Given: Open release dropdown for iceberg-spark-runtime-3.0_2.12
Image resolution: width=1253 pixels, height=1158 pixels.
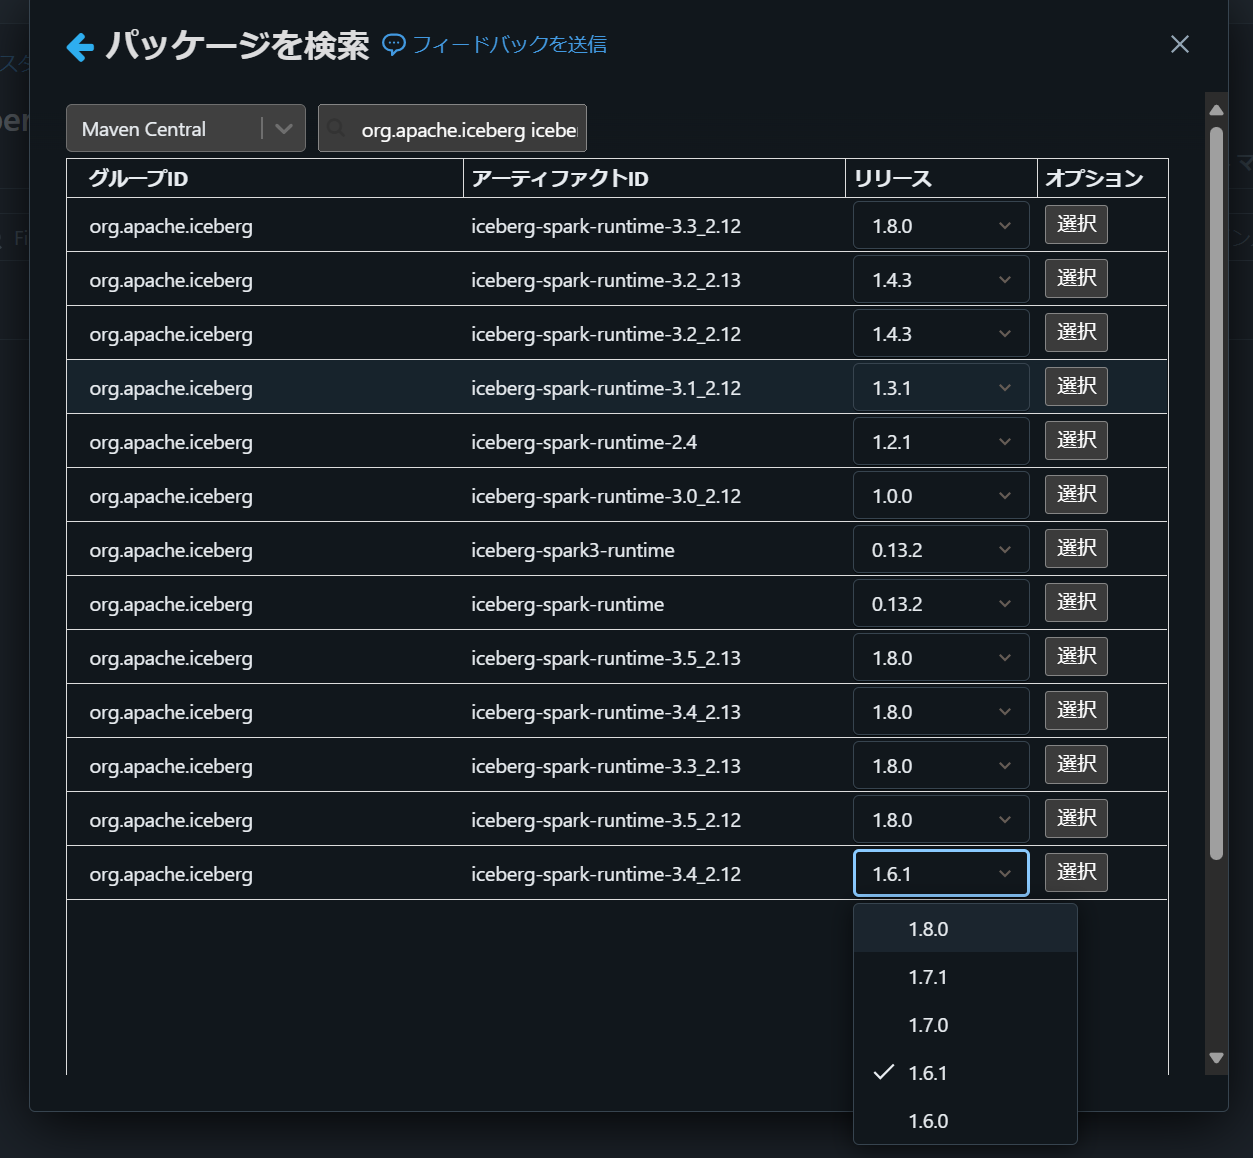Looking at the screenshot, I should pos(941,495).
